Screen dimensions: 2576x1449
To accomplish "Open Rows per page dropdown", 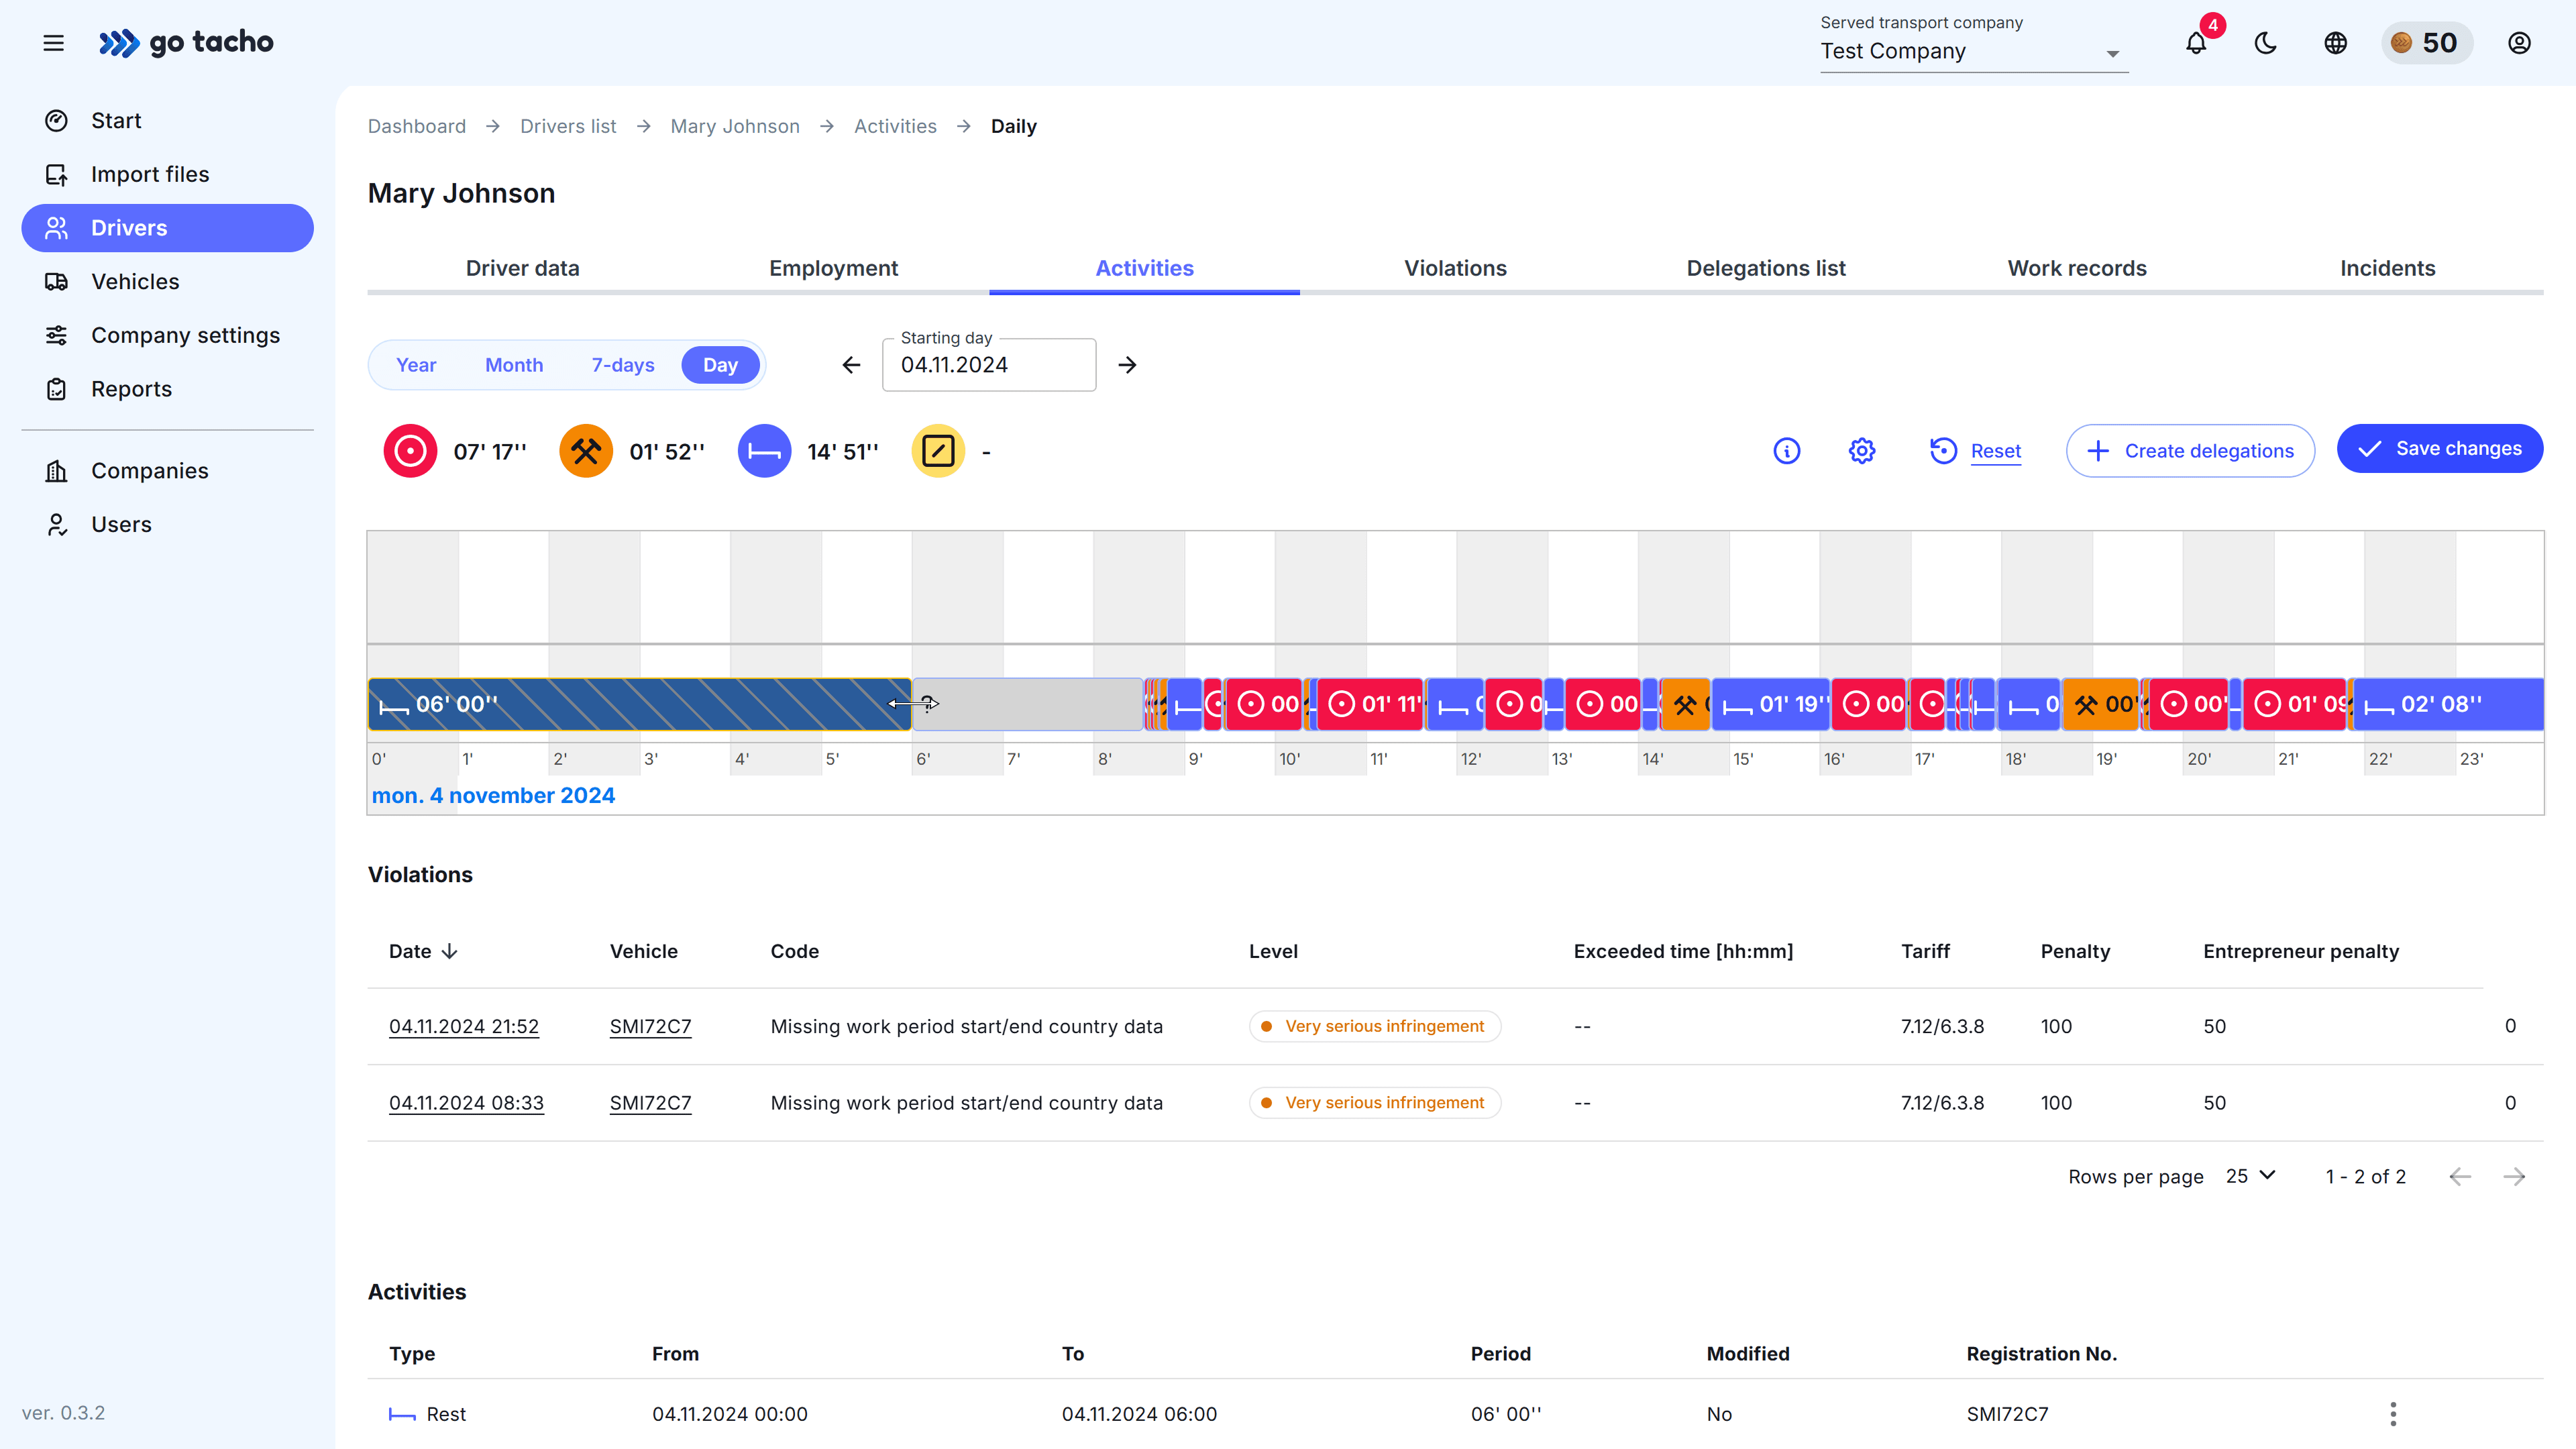I will 2251,1176.
